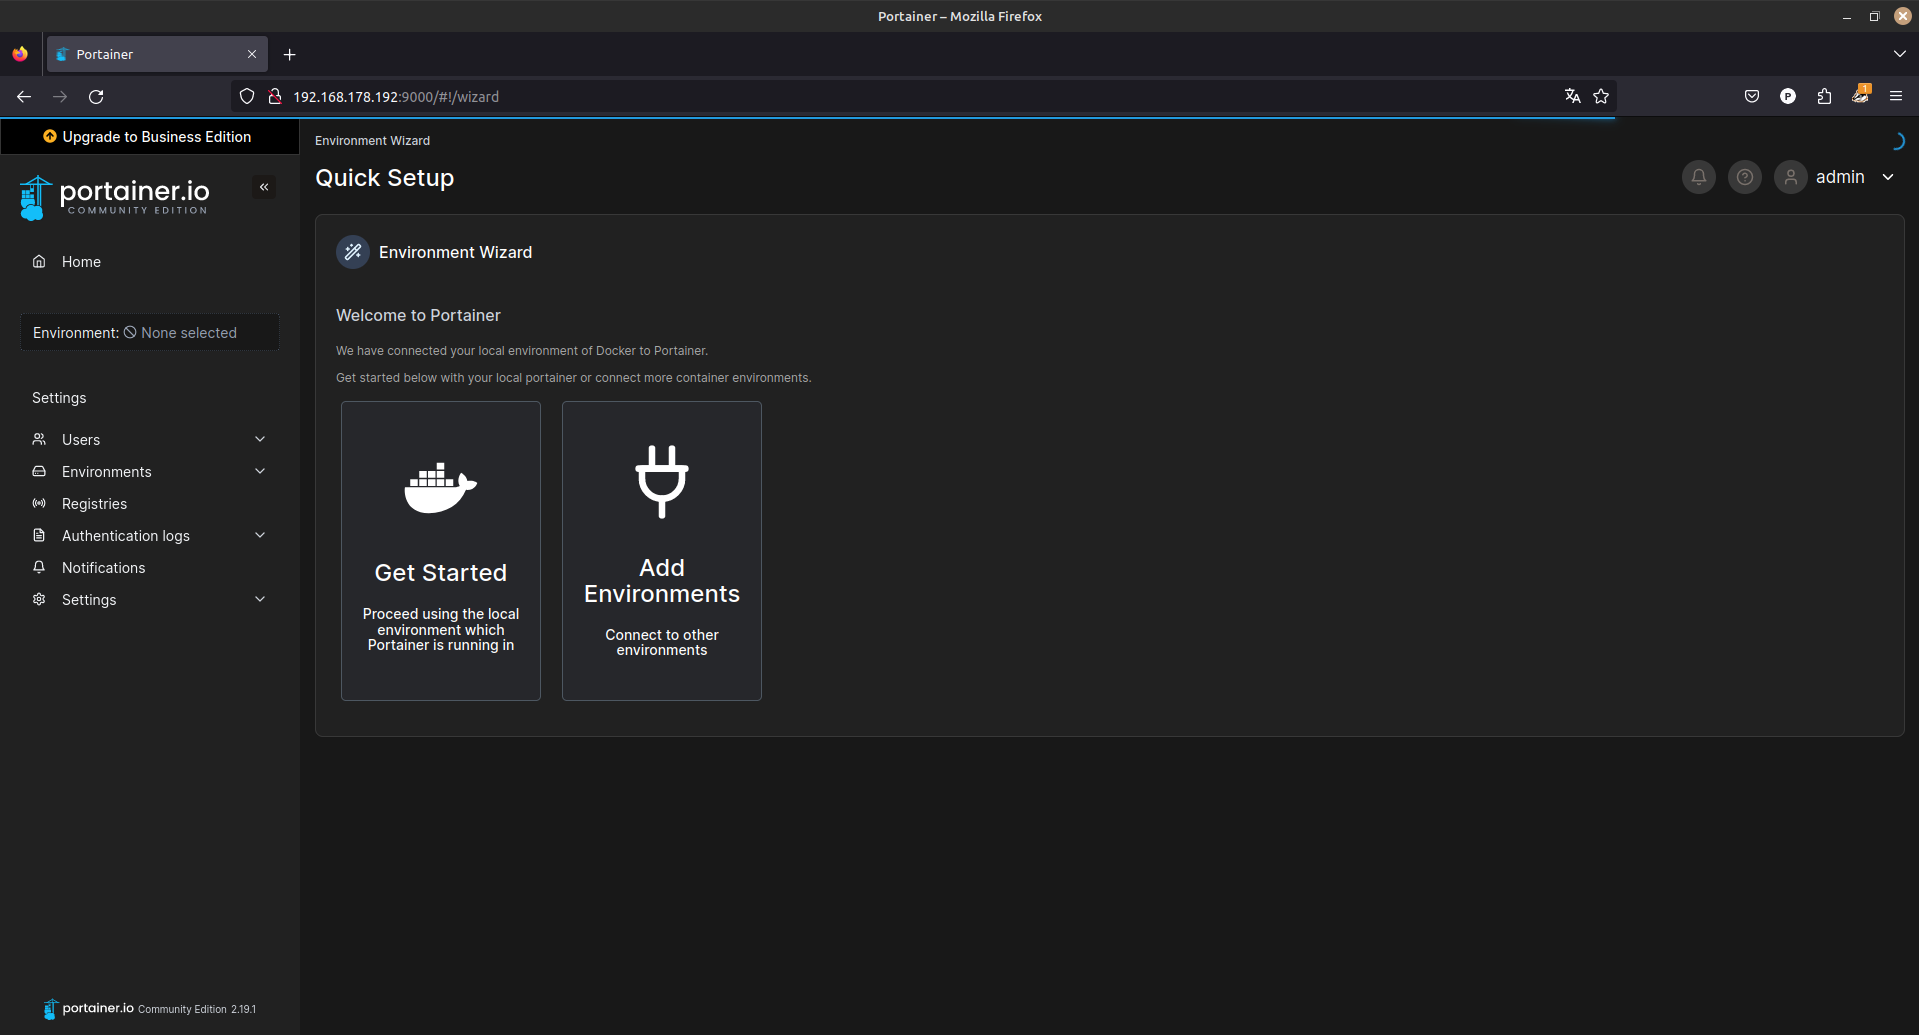Click the Firefox translate page icon
The width and height of the screenshot is (1919, 1035).
click(1572, 96)
